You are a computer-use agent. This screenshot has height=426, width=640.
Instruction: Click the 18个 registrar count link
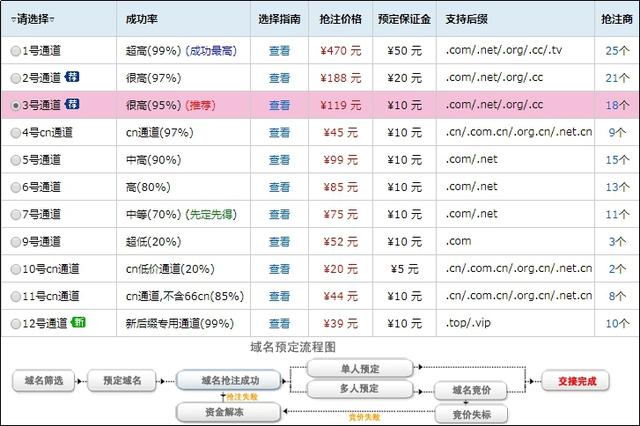617,106
